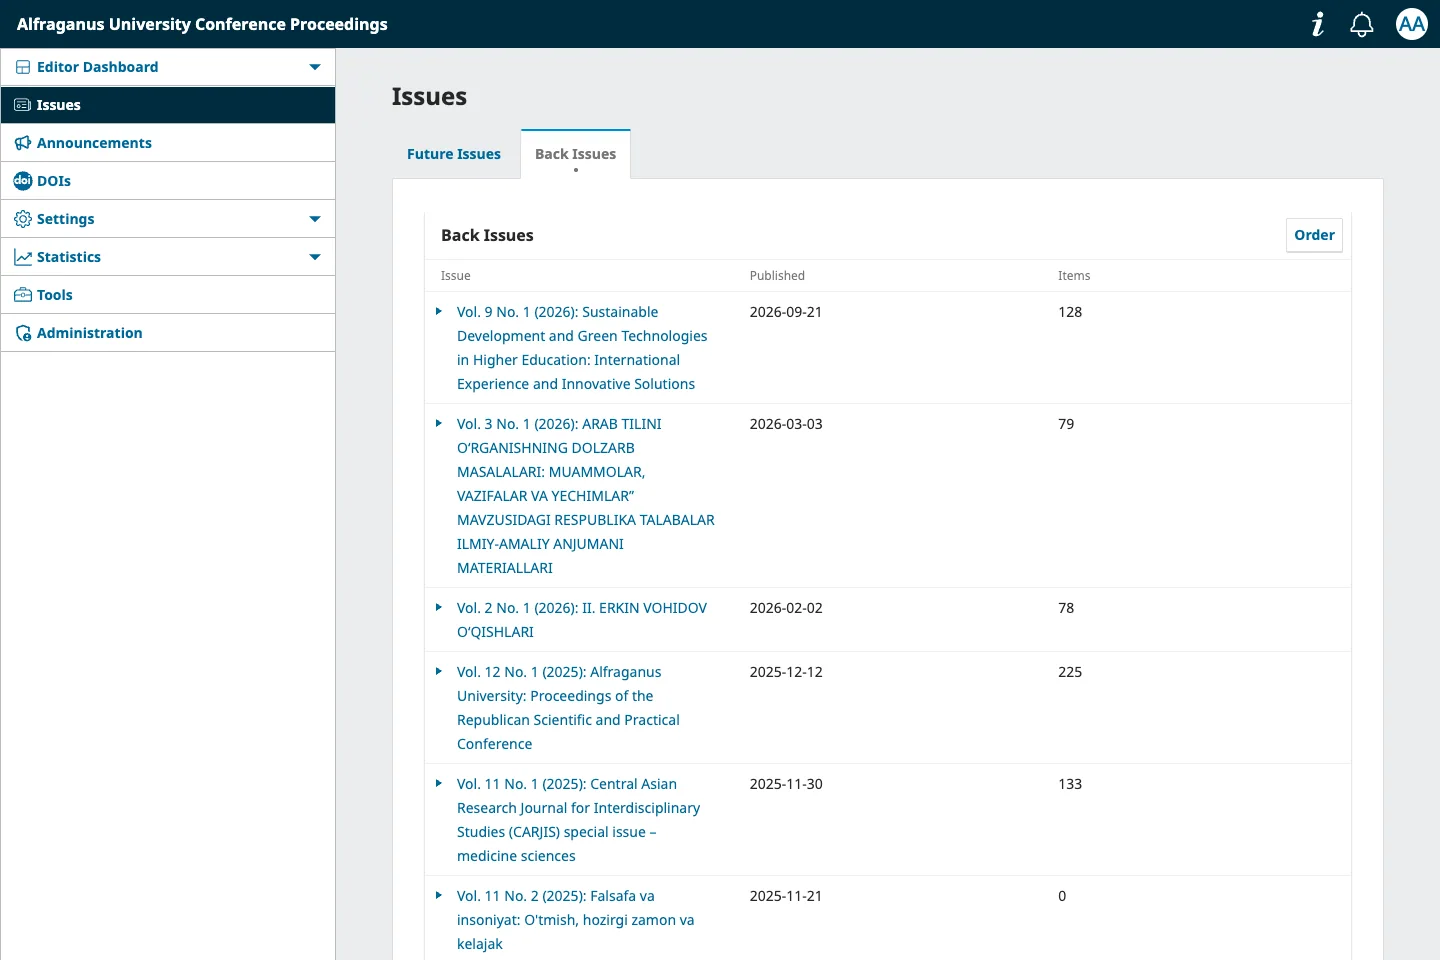This screenshot has width=1440, height=960.
Task: Click the Settings gear icon
Action: [23, 219]
